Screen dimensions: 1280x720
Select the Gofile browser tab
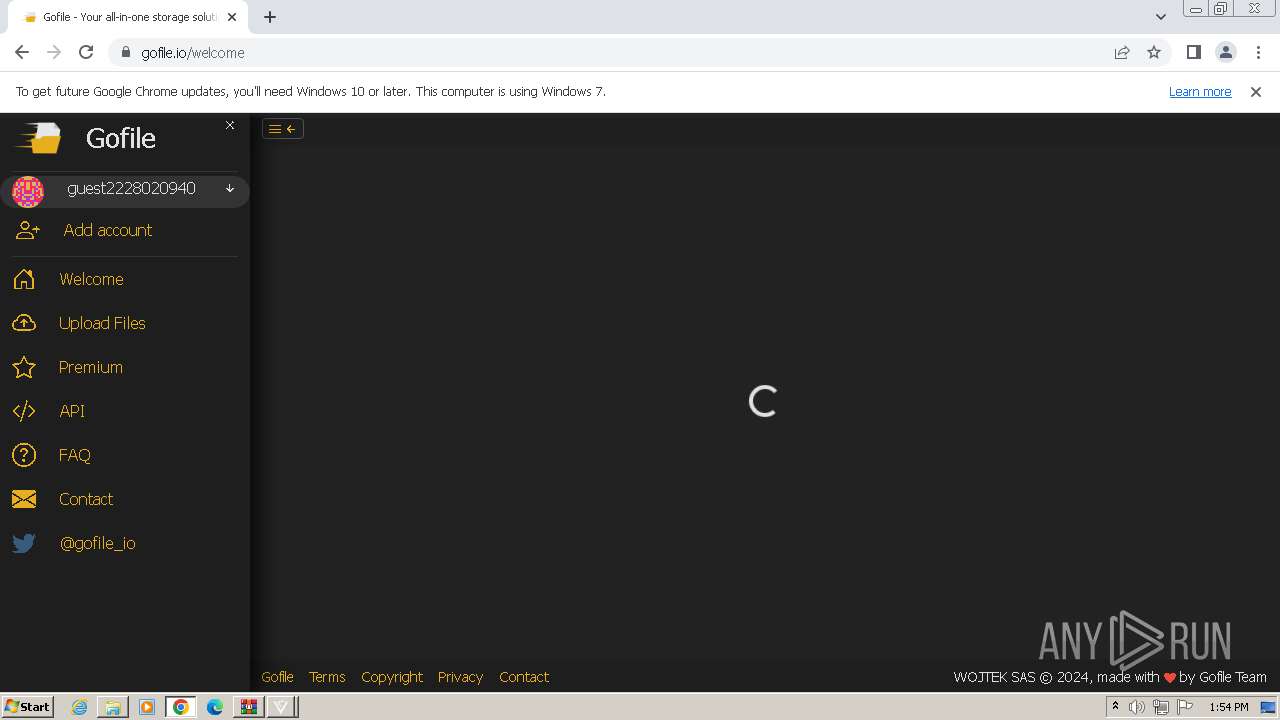pos(128,17)
